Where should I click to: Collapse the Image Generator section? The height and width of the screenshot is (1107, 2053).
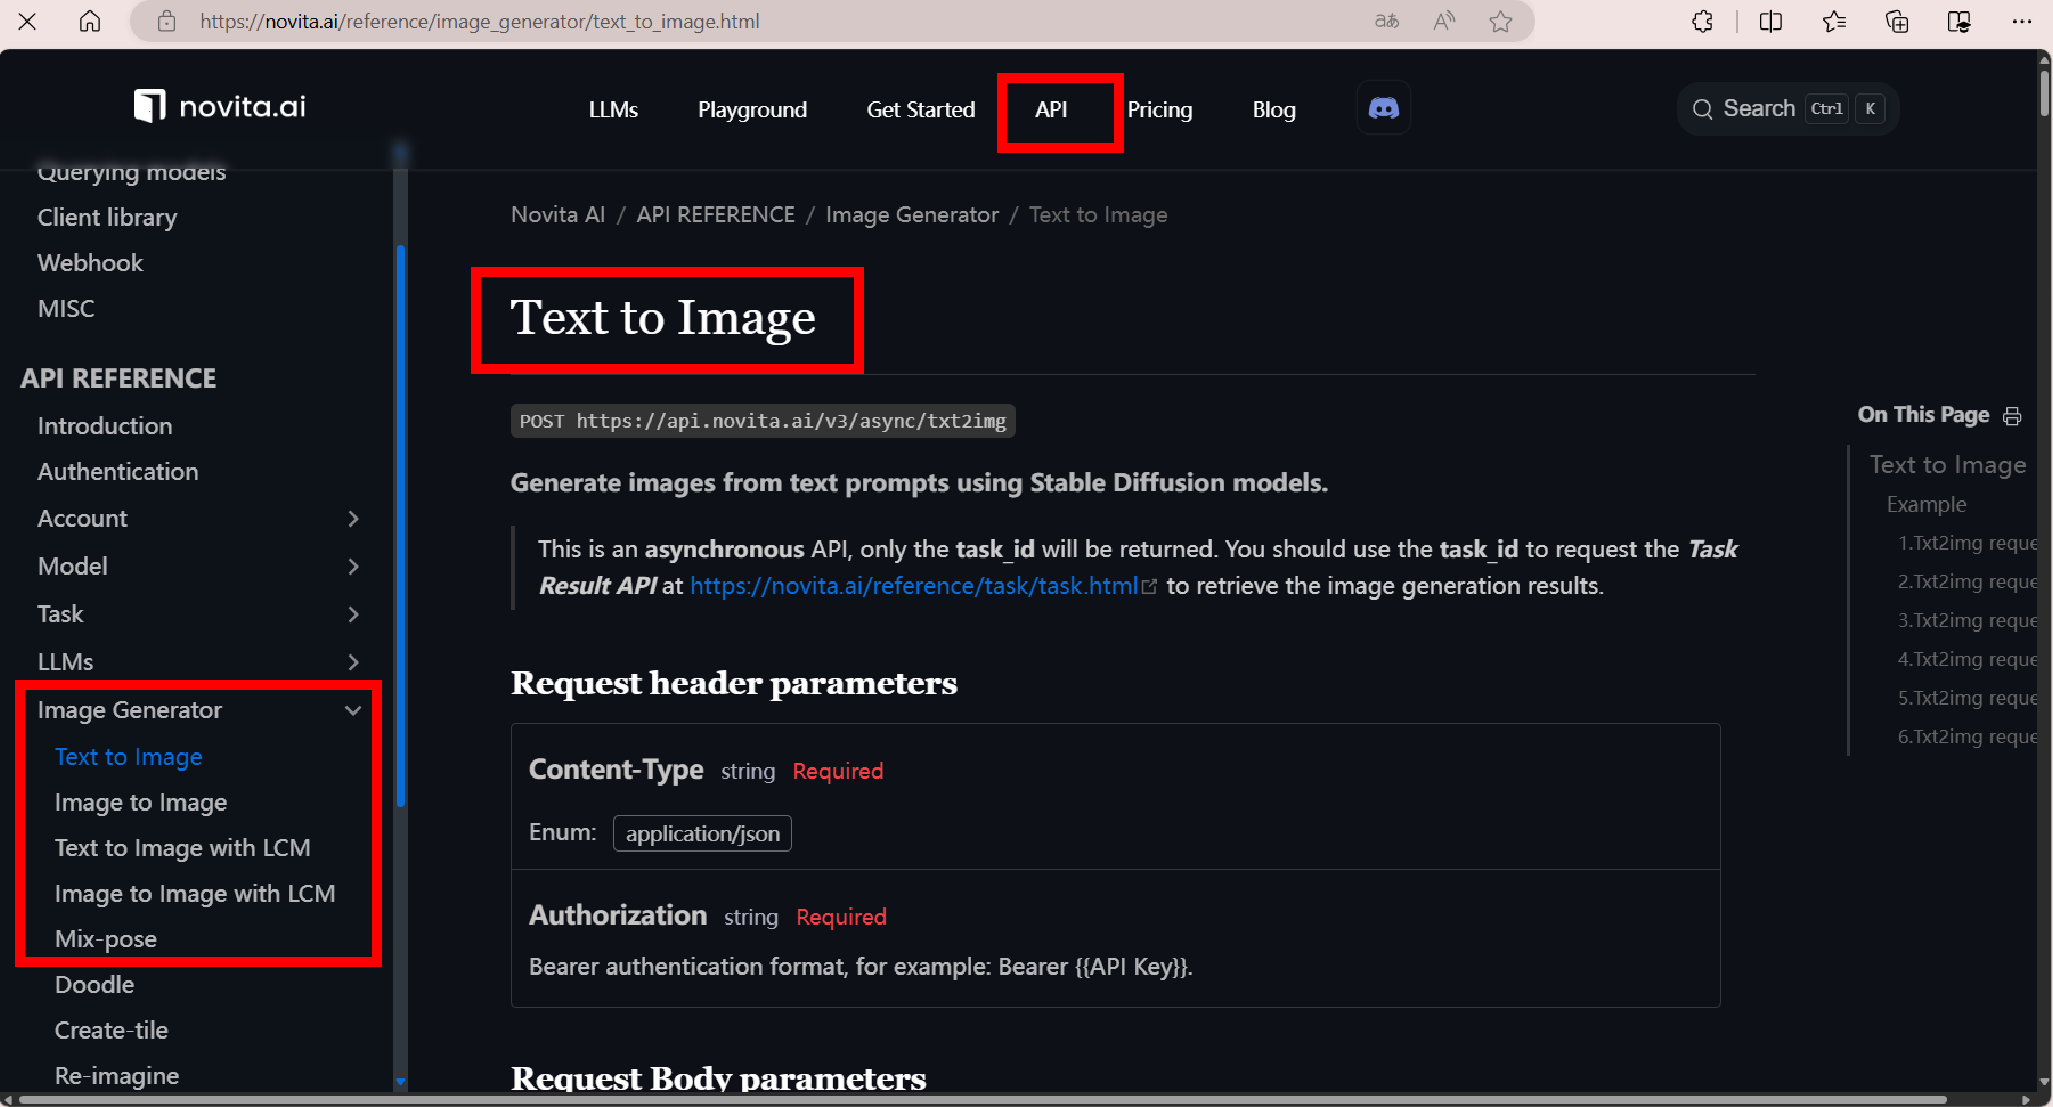(353, 710)
